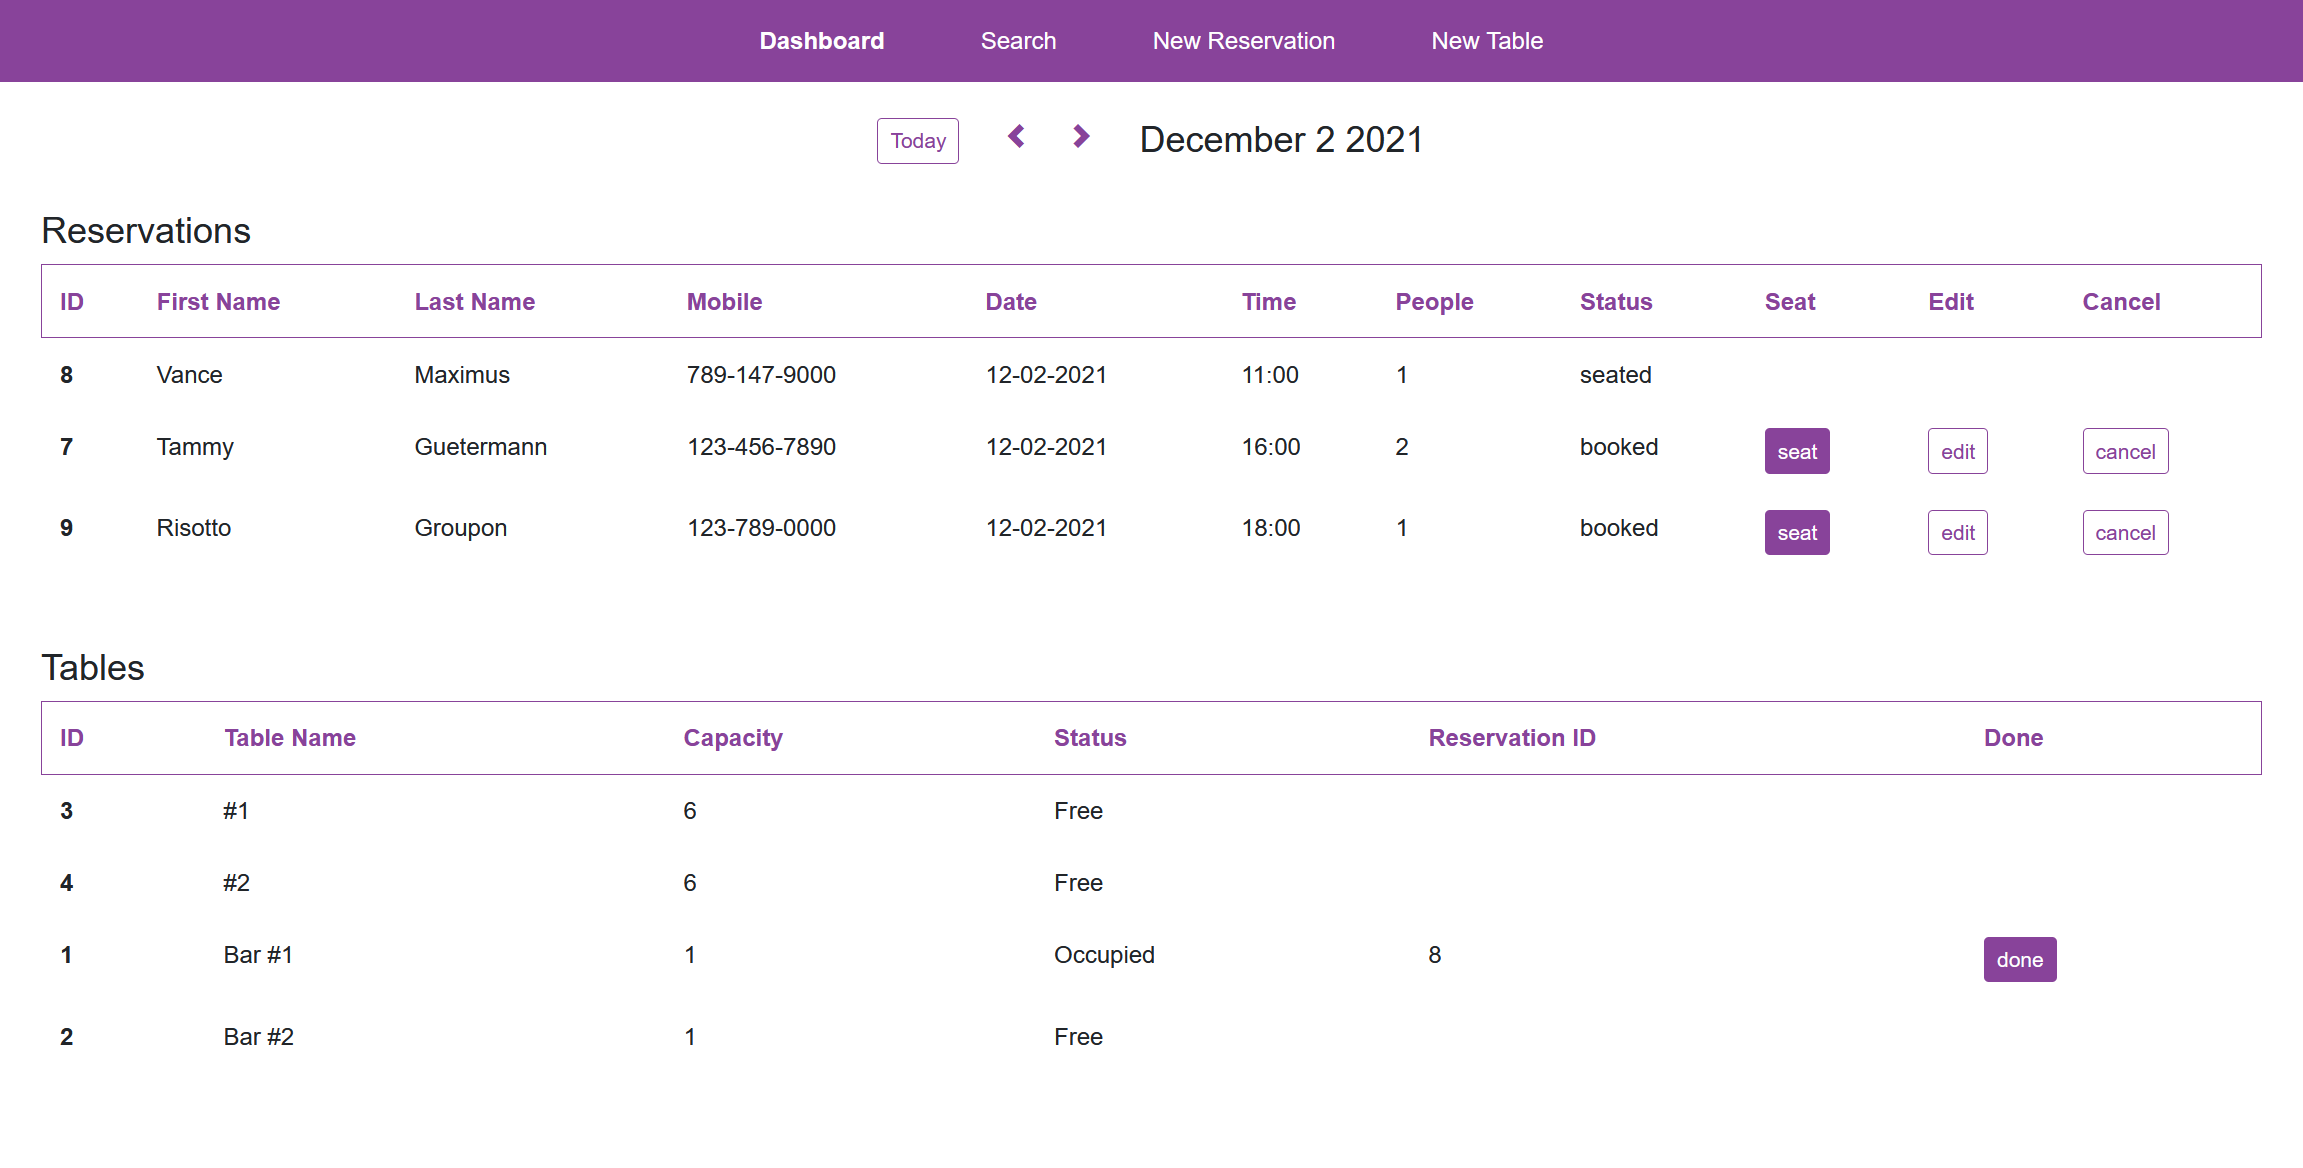The image size is (2303, 1168).
Task: Click the Capacity column header in Tables
Action: (x=733, y=737)
